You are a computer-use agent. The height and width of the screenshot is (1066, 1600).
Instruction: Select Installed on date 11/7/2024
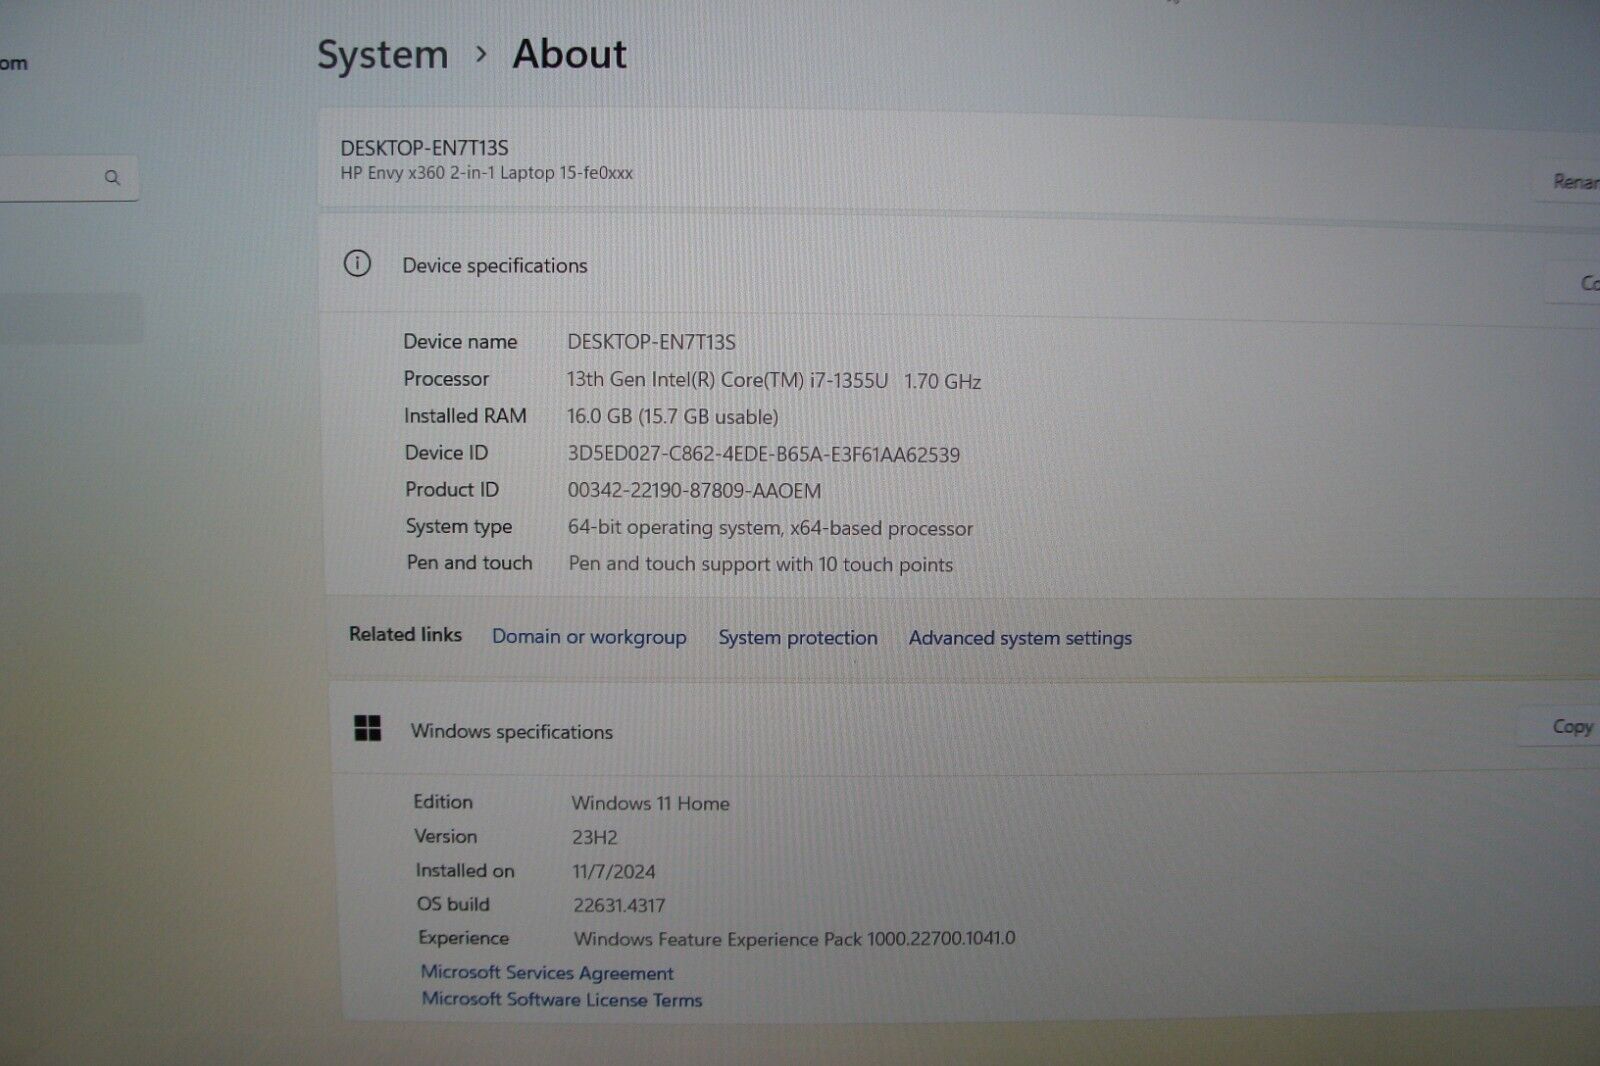(x=614, y=871)
